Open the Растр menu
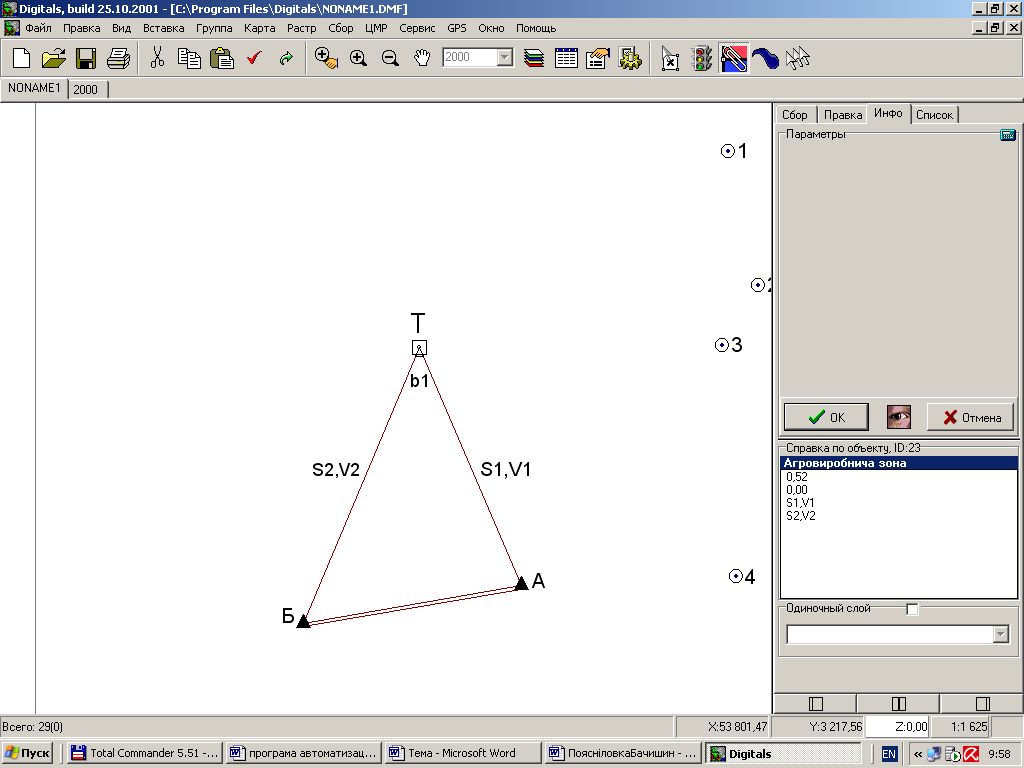Screen dimensions: 1024x768 click(302, 28)
